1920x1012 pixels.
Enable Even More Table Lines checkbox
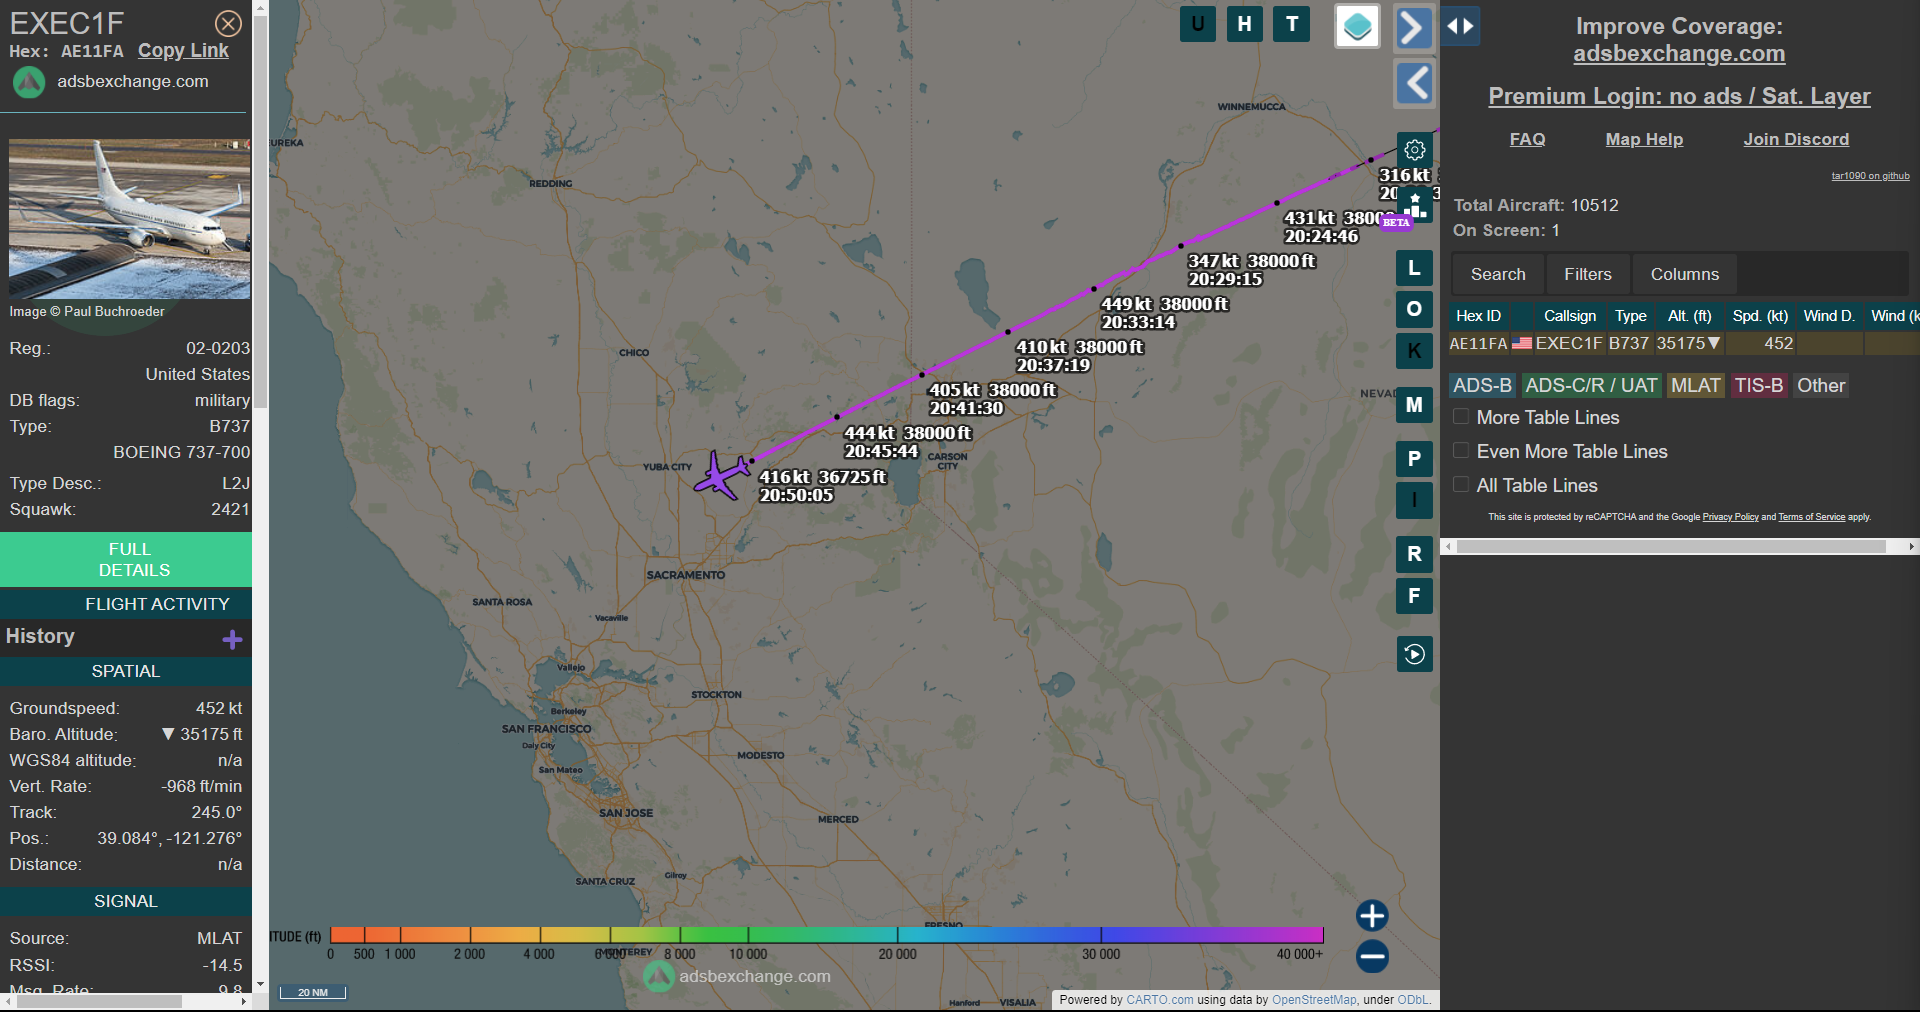coord(1461,451)
